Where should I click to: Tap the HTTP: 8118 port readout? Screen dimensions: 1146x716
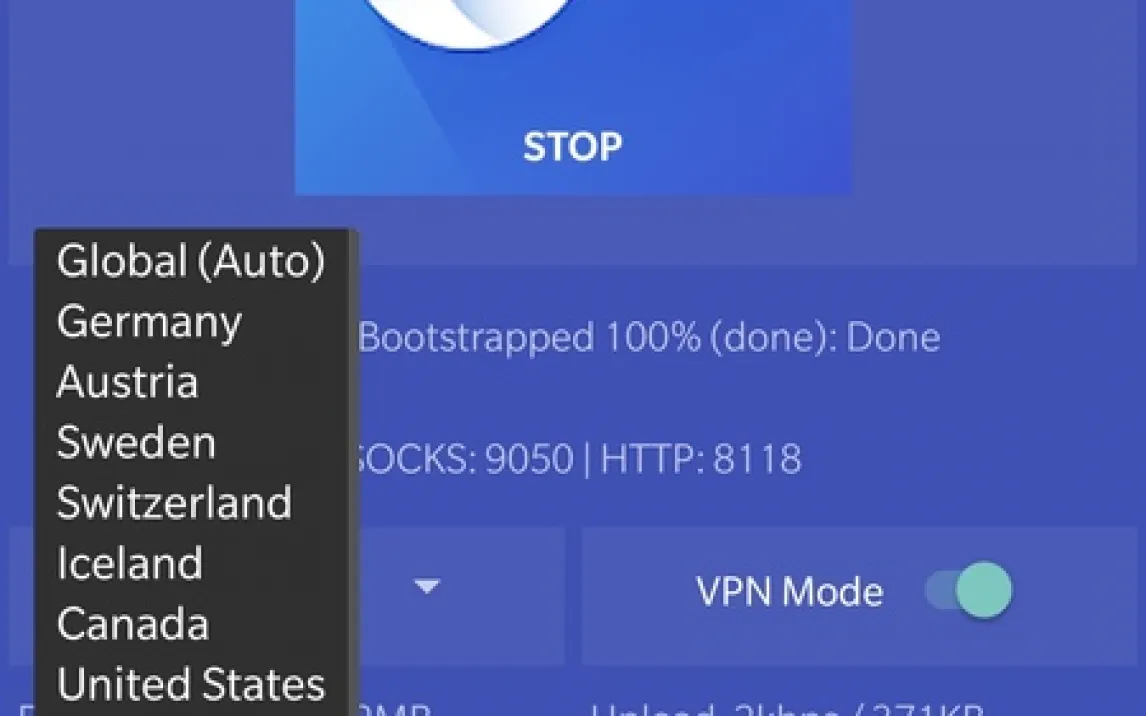click(701, 460)
